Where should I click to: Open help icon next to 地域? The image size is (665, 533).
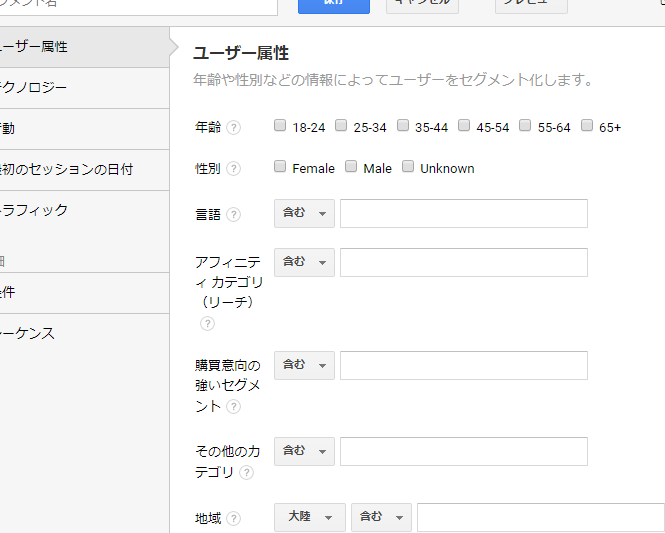[233, 518]
